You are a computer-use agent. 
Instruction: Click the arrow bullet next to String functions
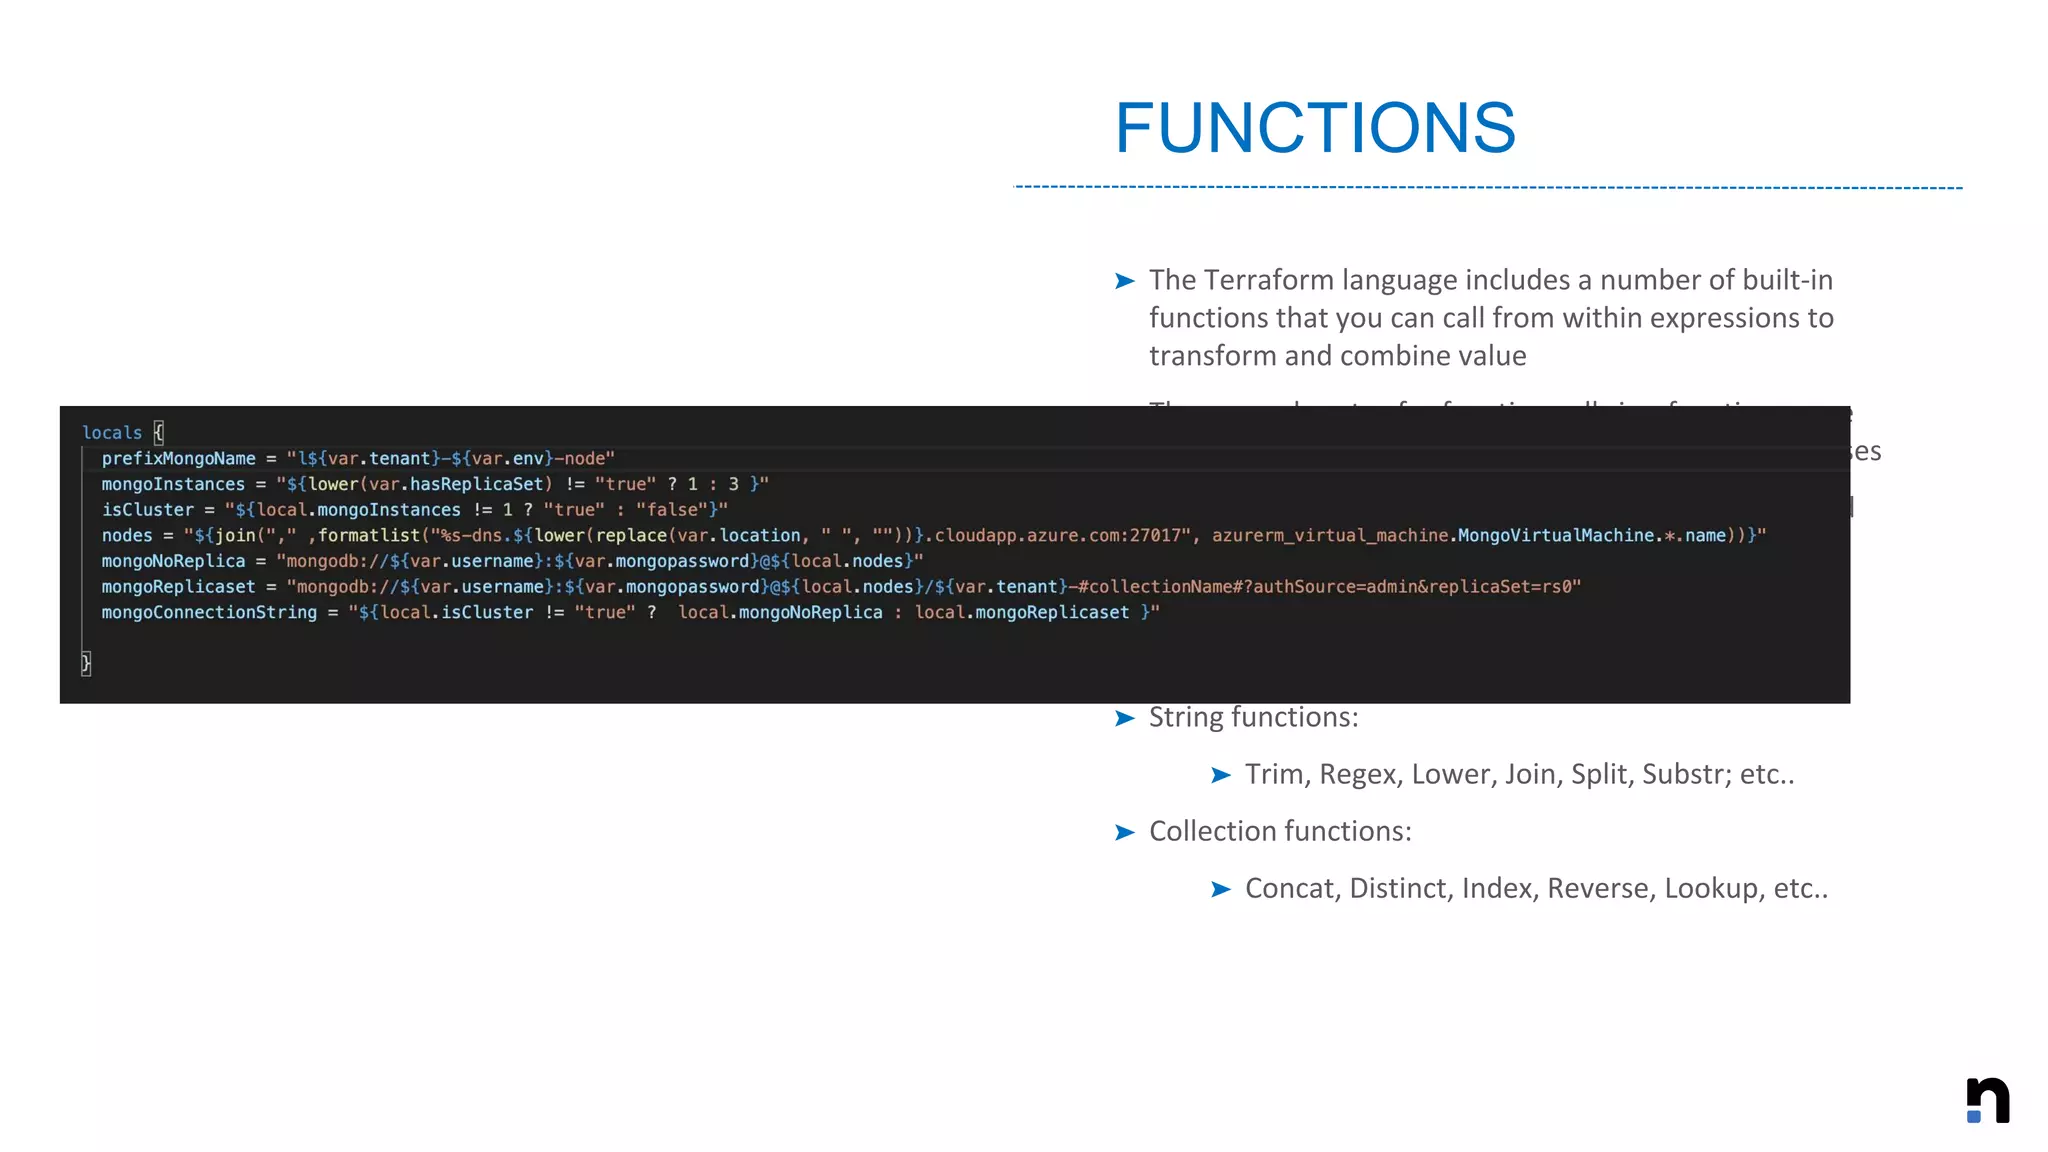click(x=1124, y=718)
